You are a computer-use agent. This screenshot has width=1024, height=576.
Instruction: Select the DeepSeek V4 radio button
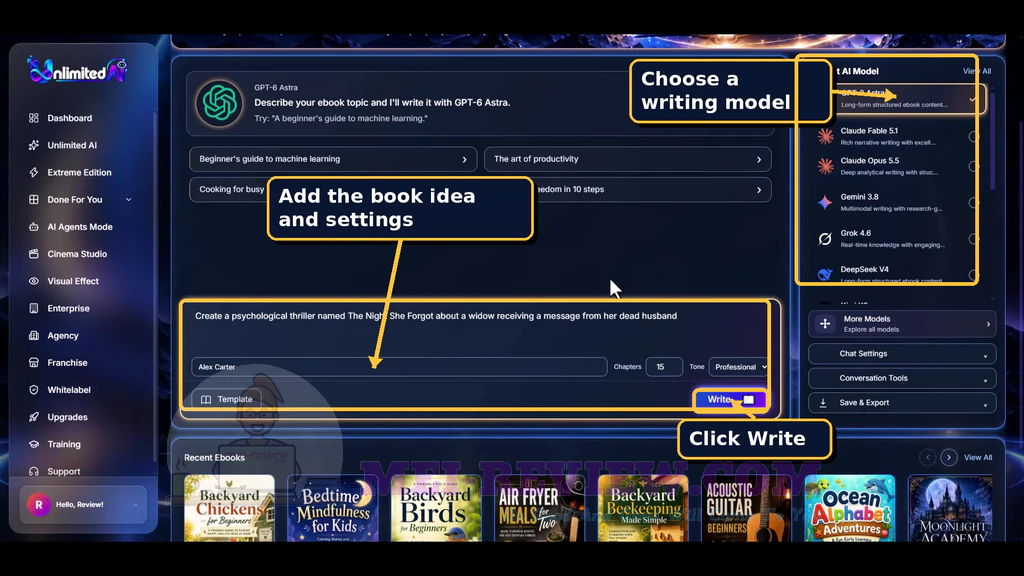point(974,275)
